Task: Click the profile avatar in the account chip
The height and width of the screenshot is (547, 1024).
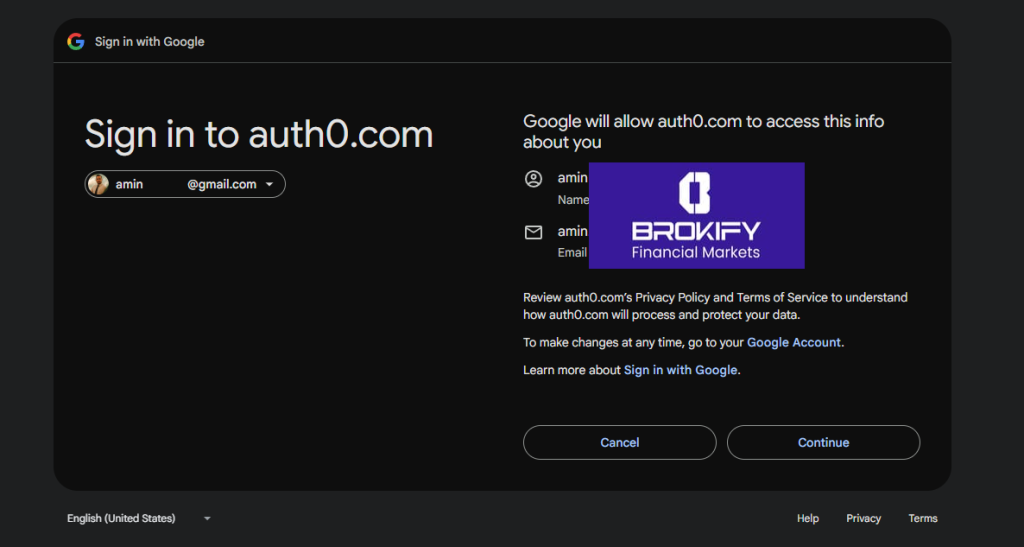Action: tap(98, 184)
